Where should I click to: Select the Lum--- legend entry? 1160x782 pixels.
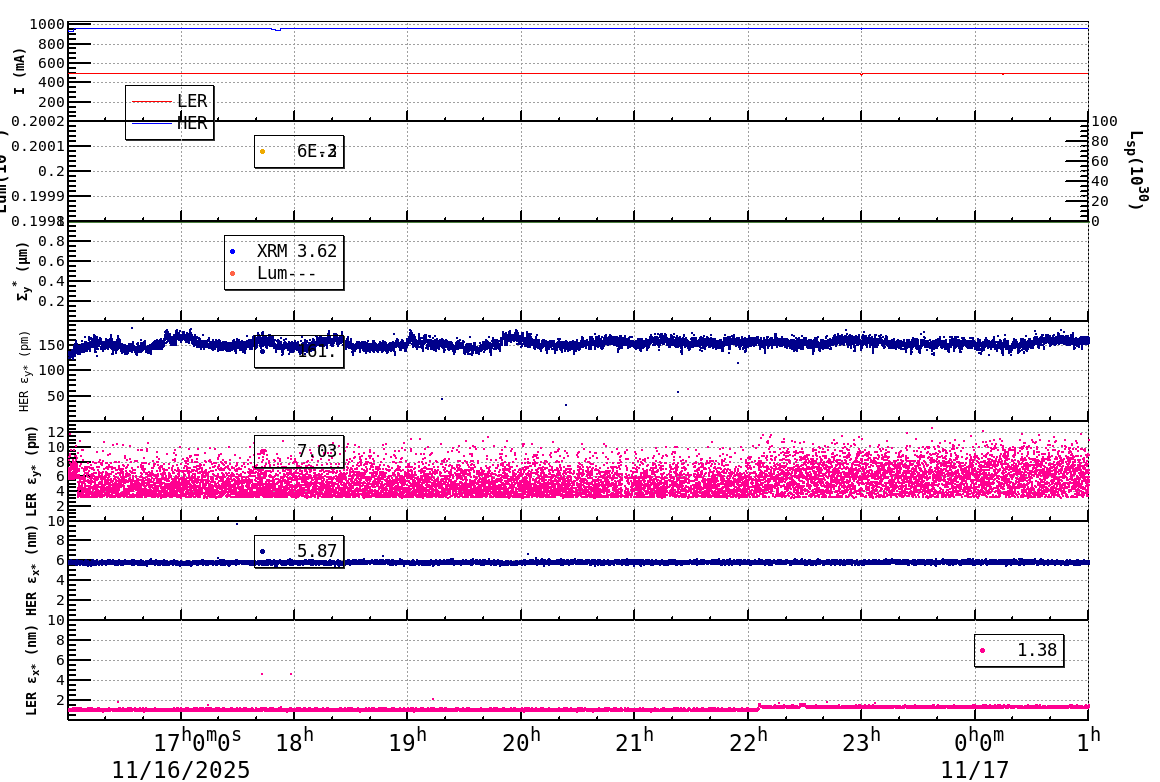click(274, 273)
